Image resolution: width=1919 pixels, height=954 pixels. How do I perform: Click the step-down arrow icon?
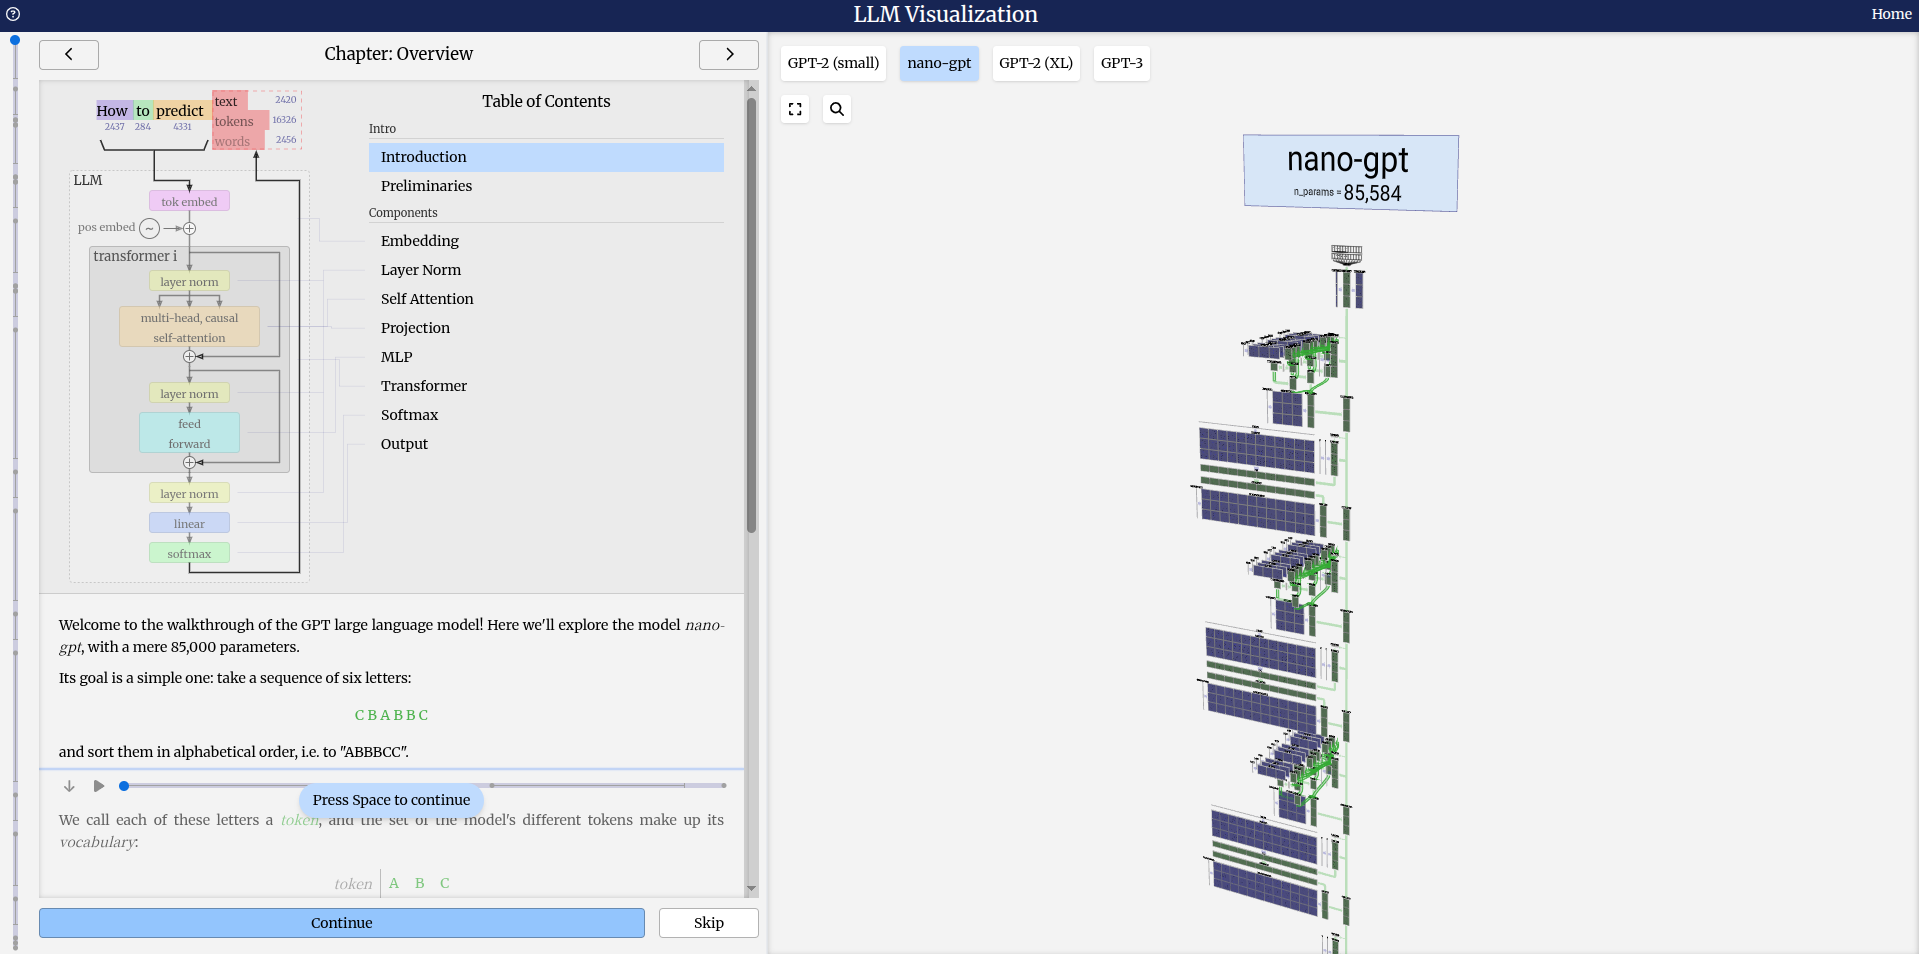pos(69,786)
